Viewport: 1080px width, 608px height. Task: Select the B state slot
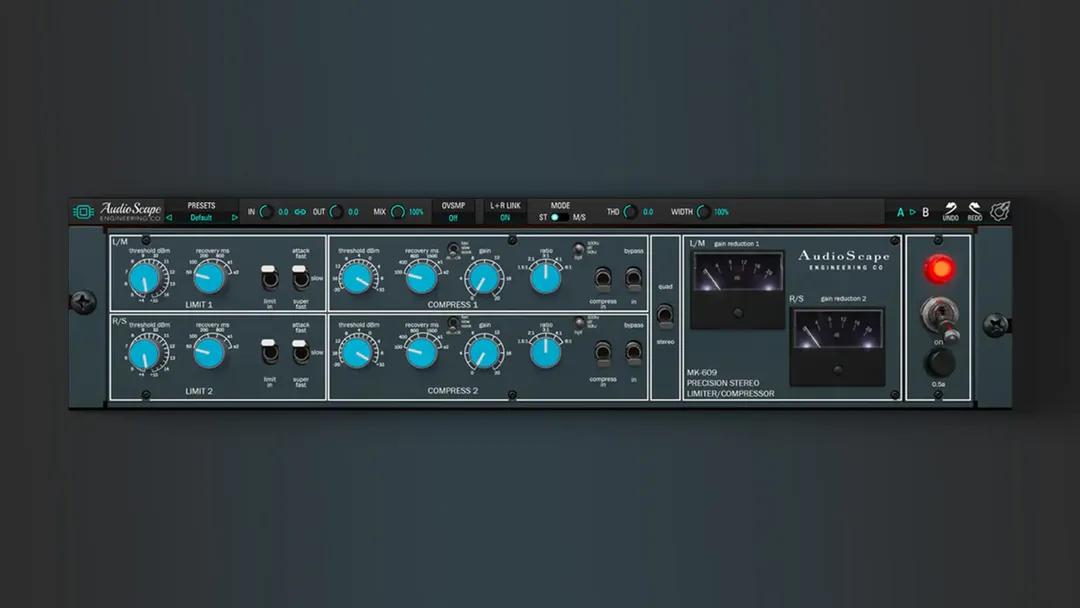pyautogui.click(x=925, y=212)
